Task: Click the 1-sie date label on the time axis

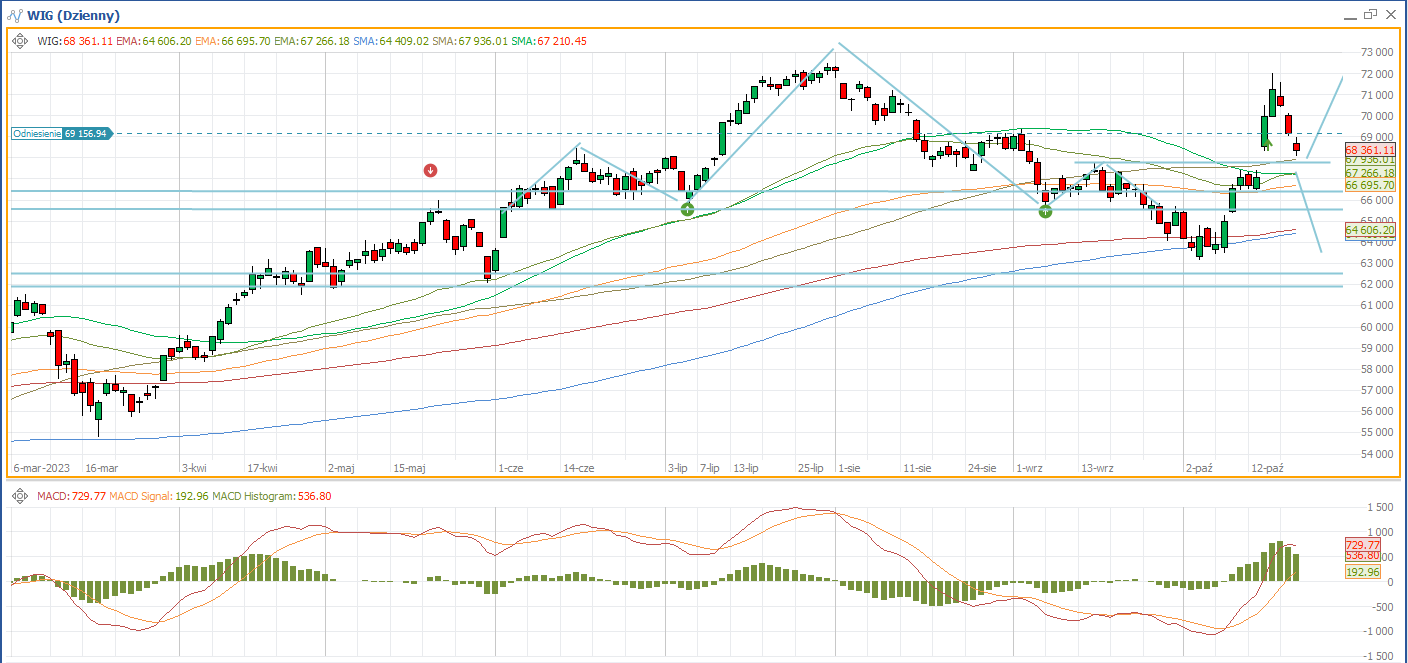Action: click(x=850, y=468)
